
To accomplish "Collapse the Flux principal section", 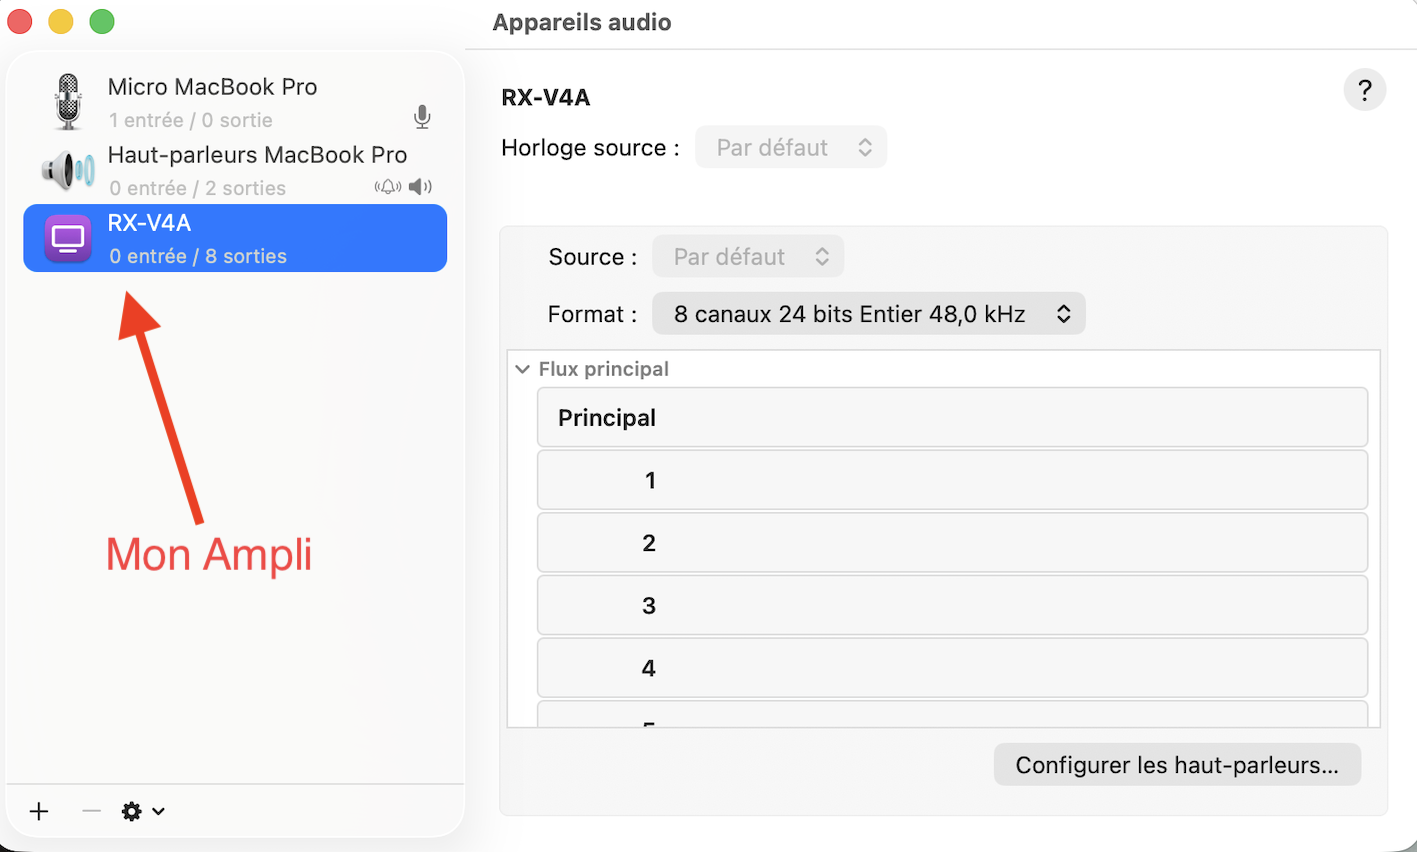I will pyautogui.click(x=522, y=369).
